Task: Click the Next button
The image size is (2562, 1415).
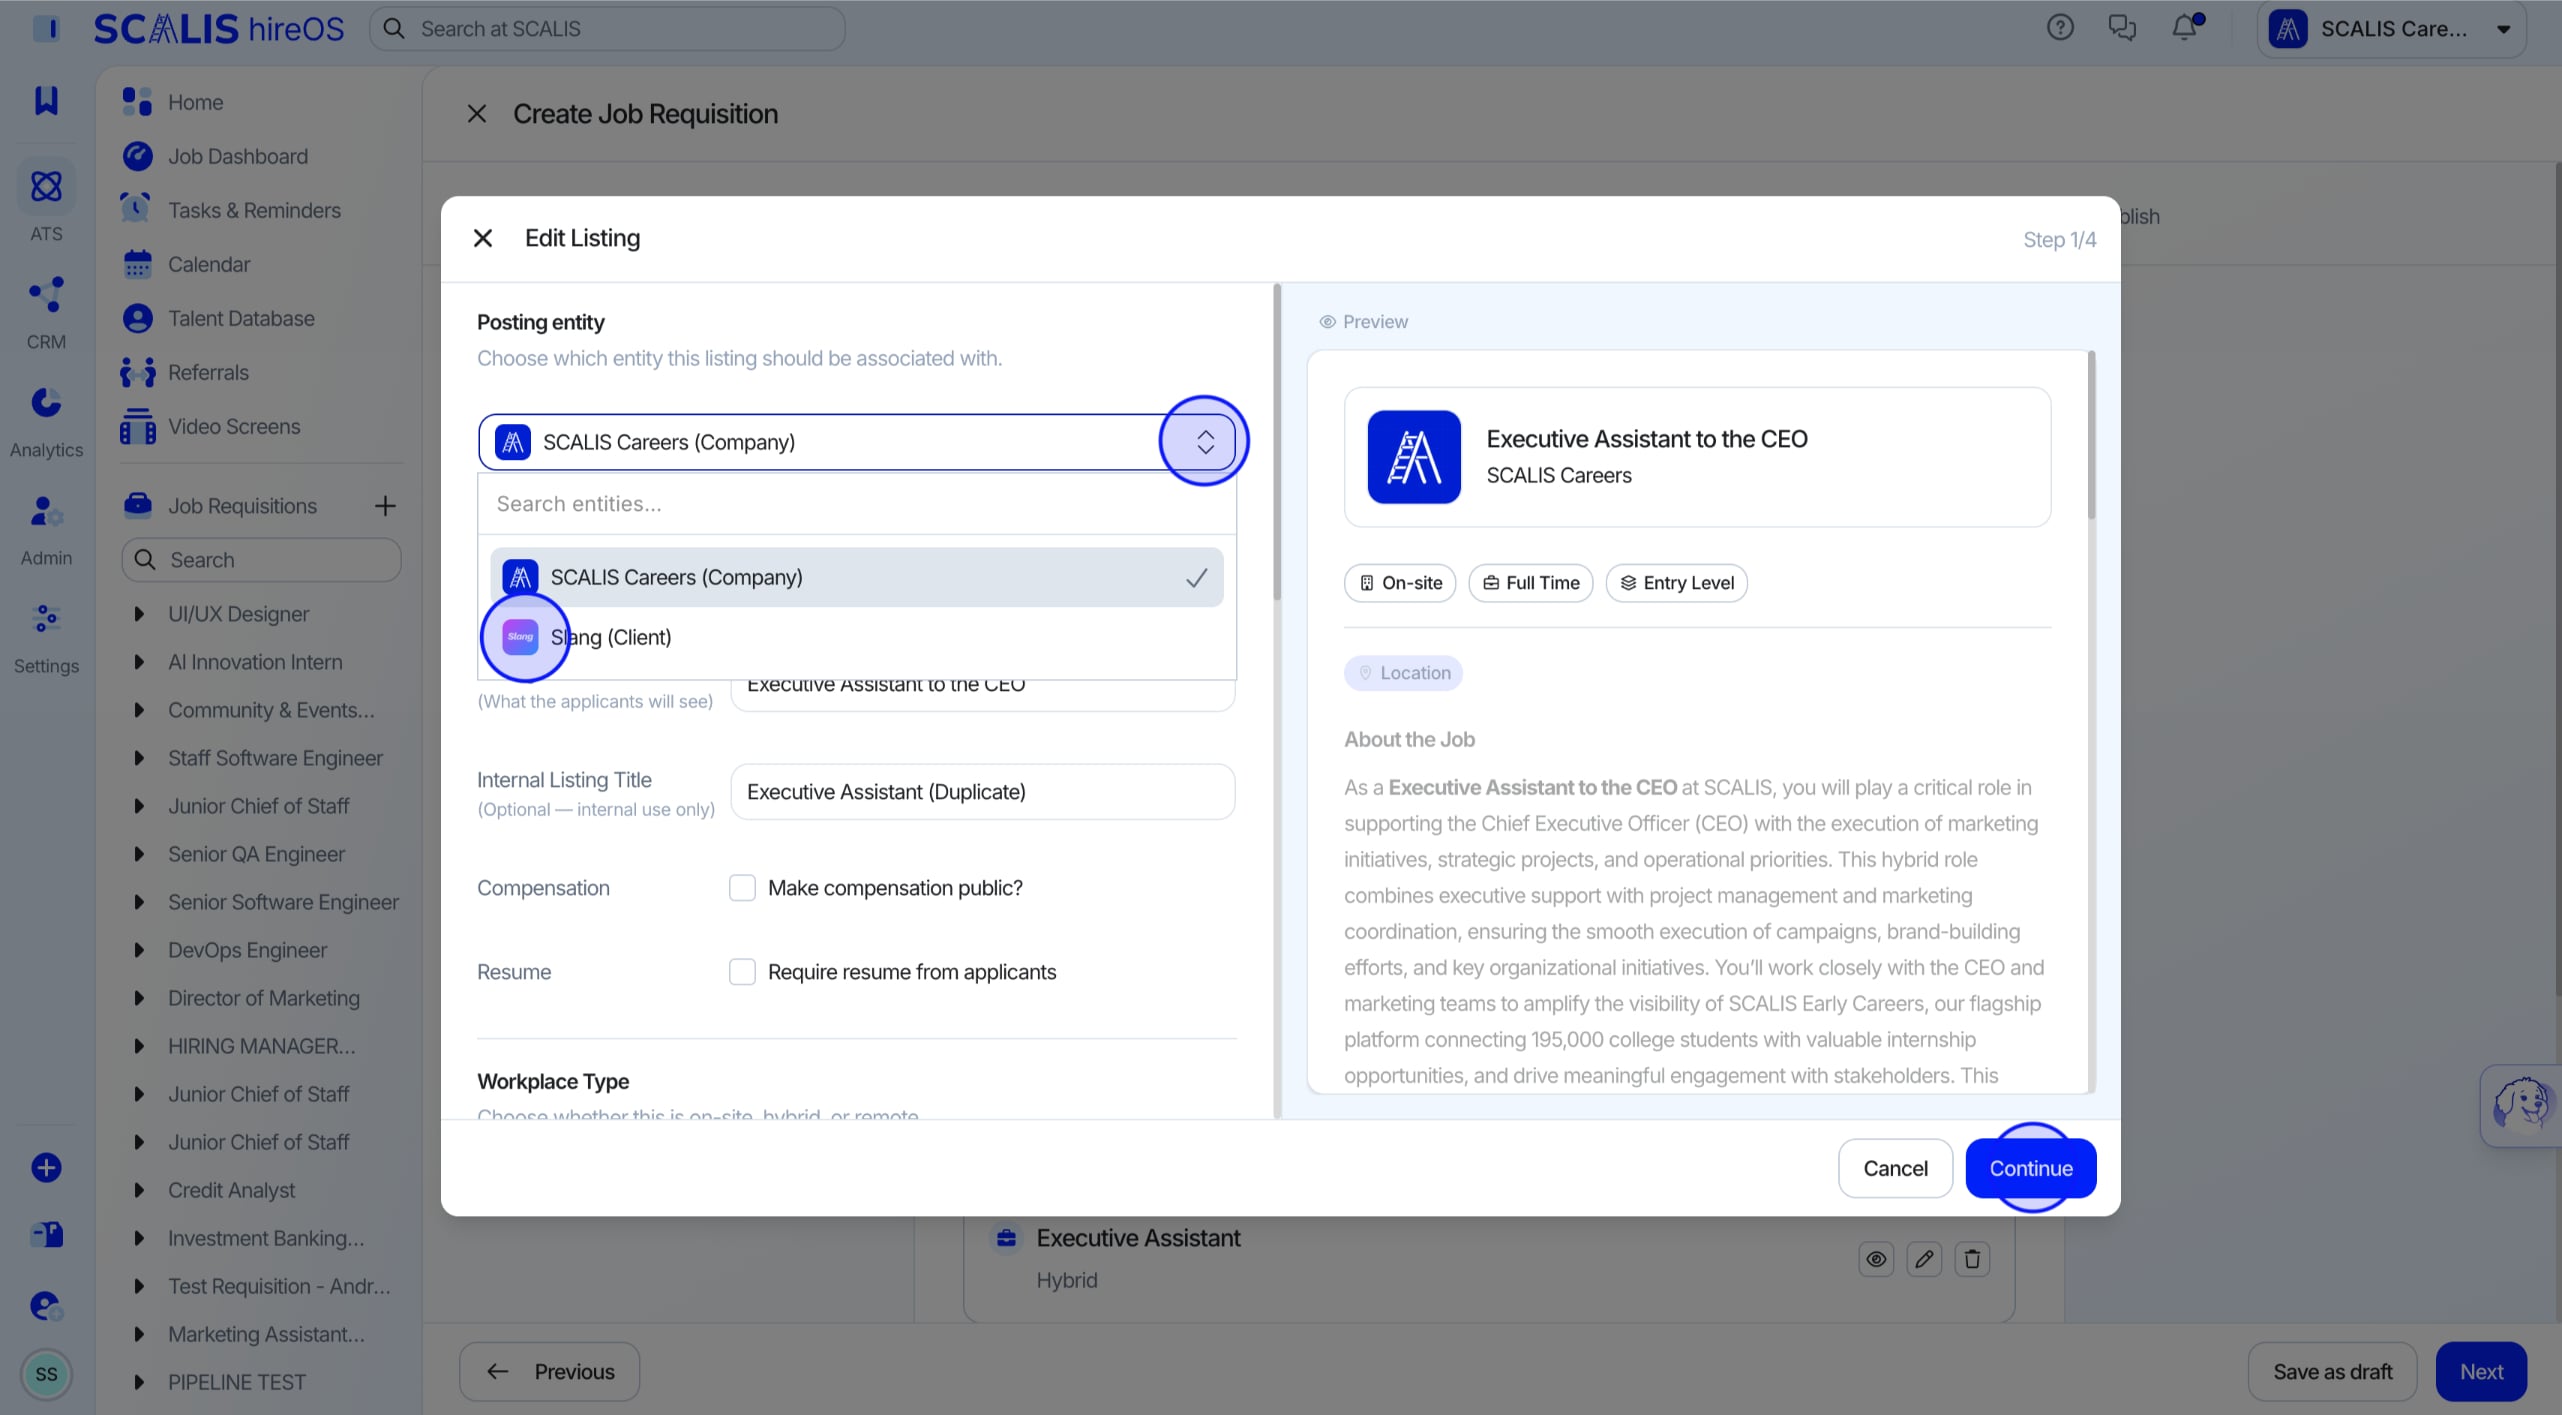Action: point(2481,1372)
